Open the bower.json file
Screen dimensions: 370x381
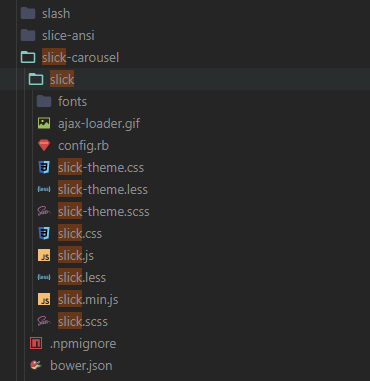(81, 366)
